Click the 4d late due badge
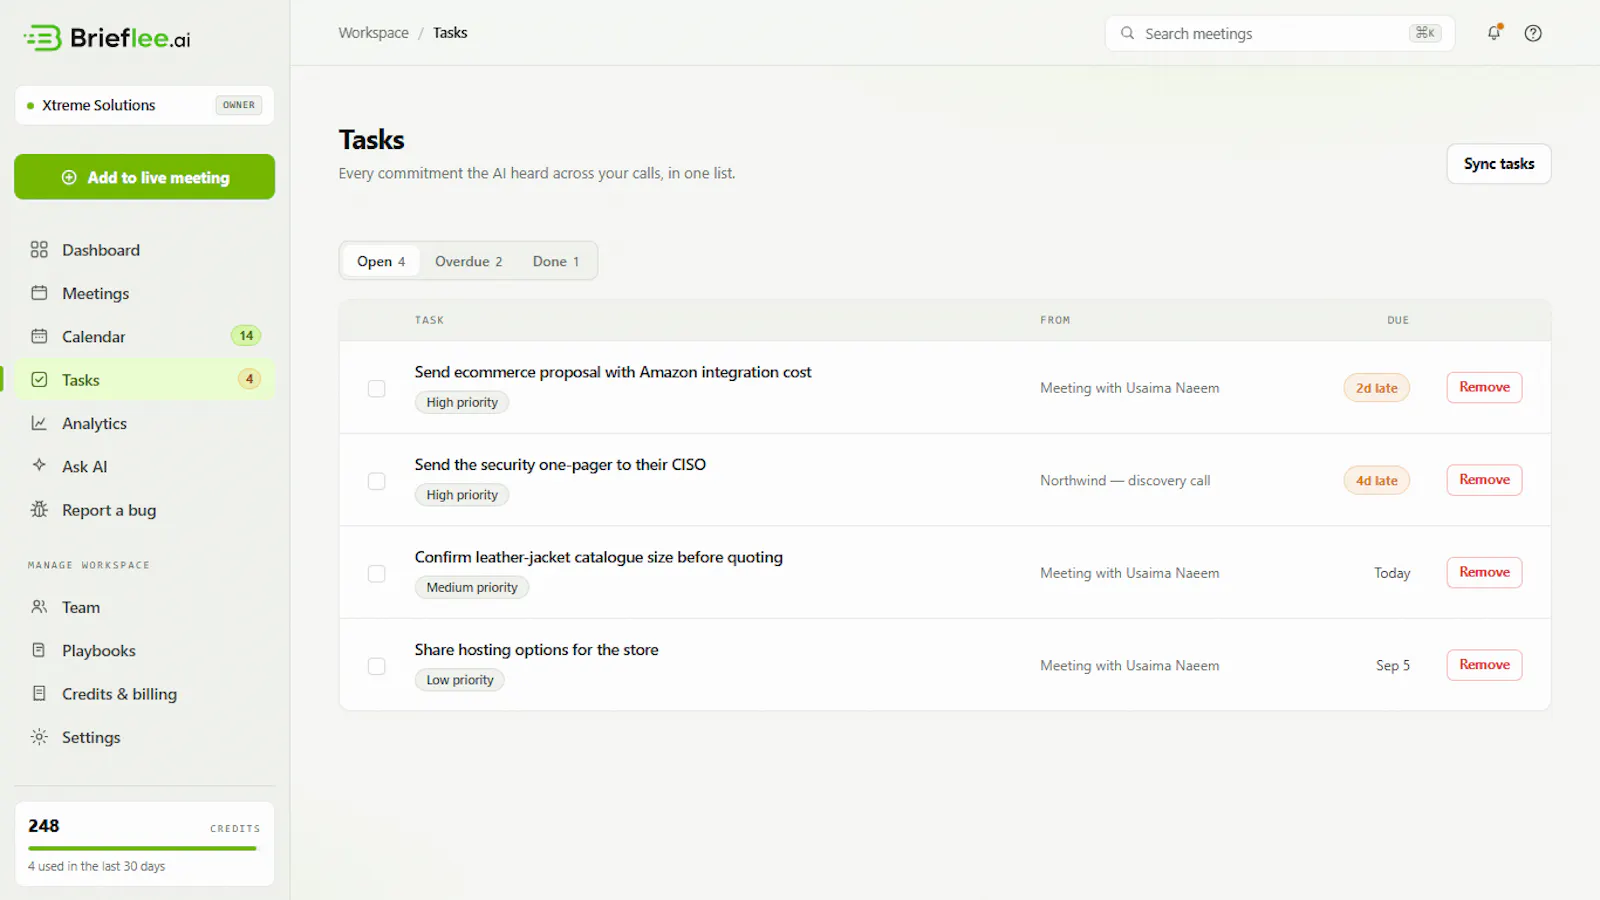The width and height of the screenshot is (1600, 900). point(1376,481)
